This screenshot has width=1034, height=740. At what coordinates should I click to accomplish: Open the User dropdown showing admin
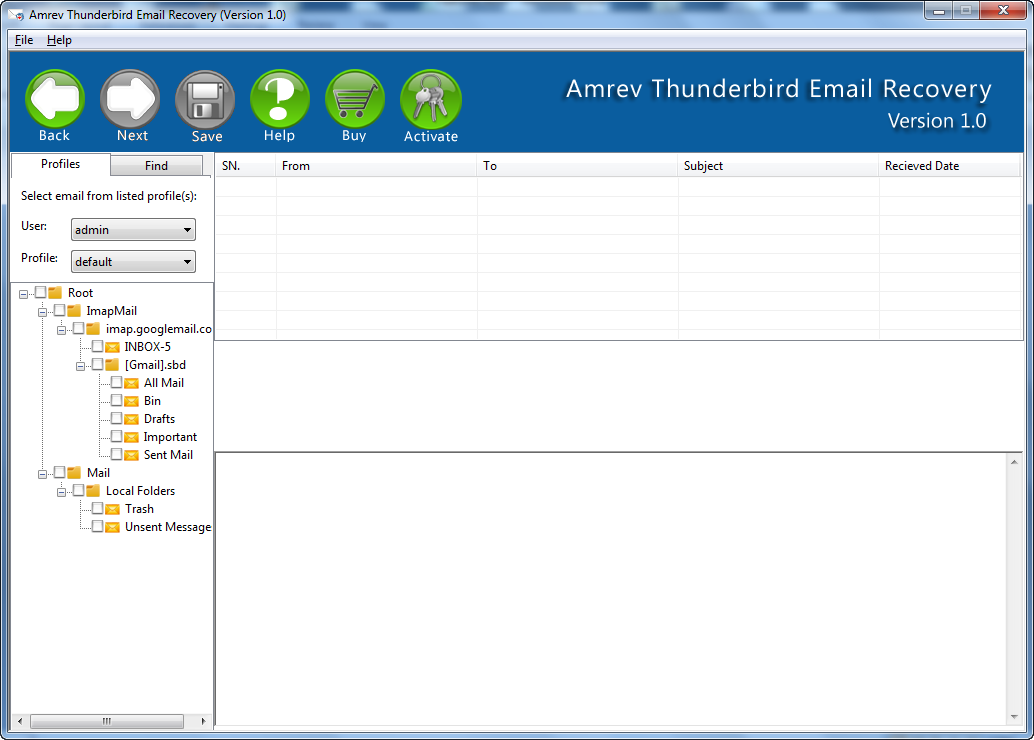pyautogui.click(x=133, y=230)
